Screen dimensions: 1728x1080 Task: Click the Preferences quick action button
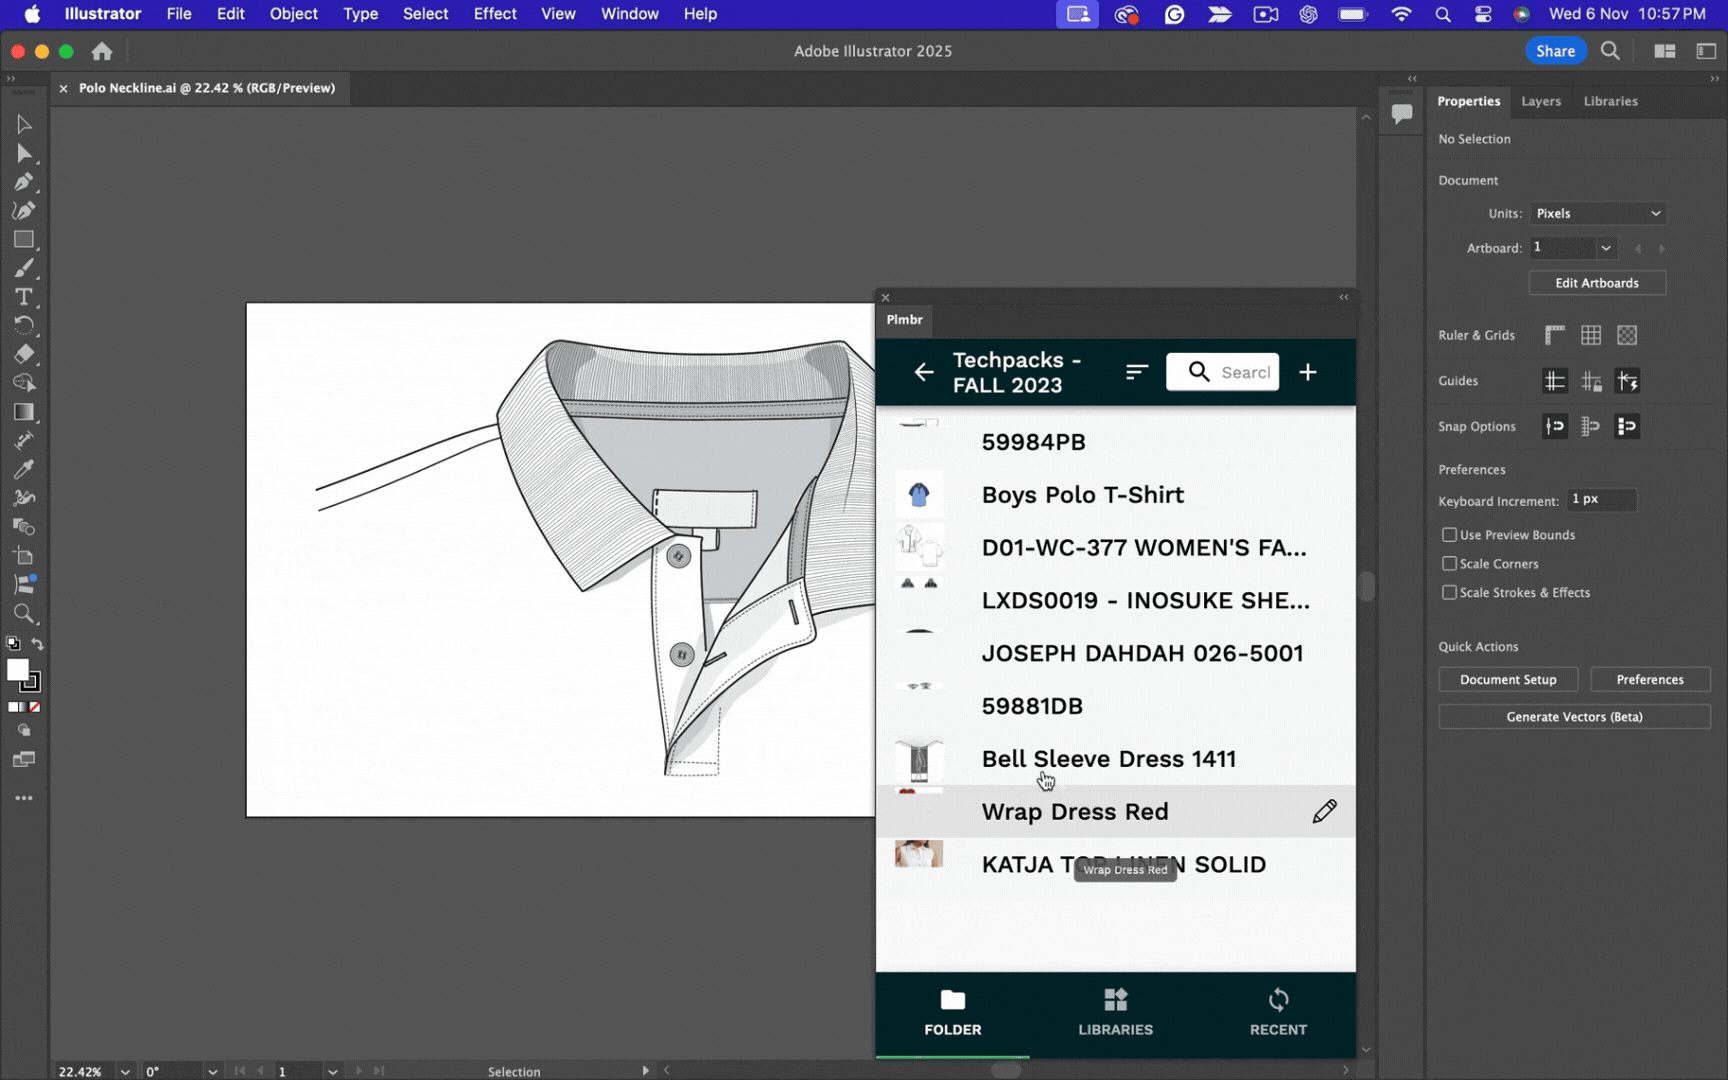[1650, 680]
